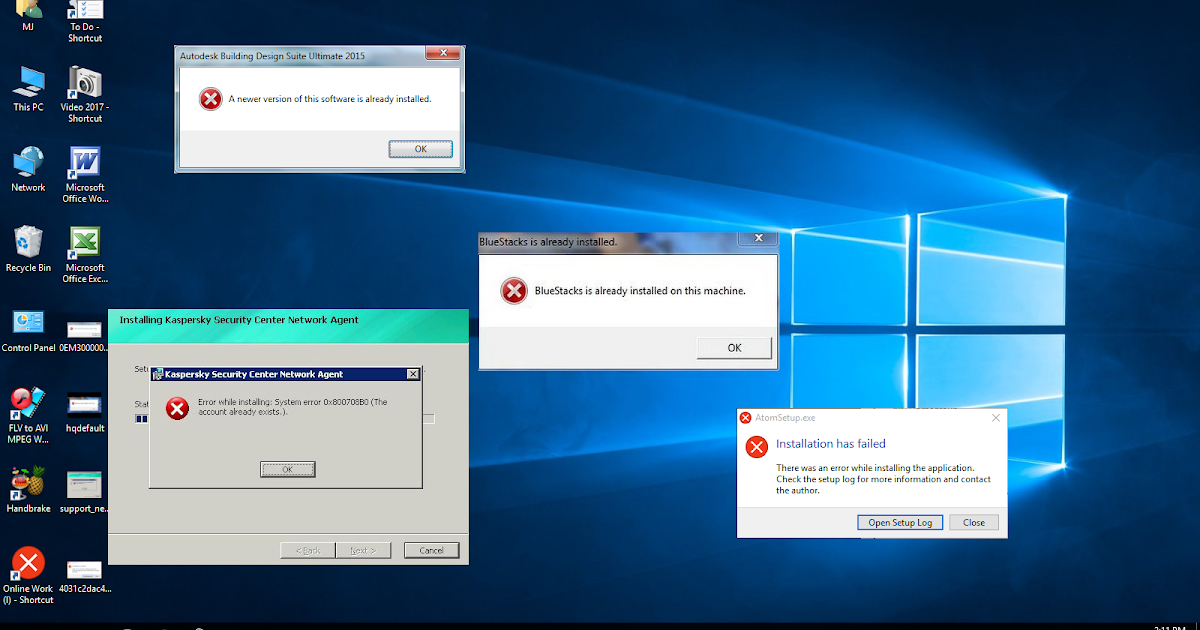Viewport: 1200px width, 630px height.
Task: Click the AtomSetup.exe title bar icon
Action: [x=744, y=418]
